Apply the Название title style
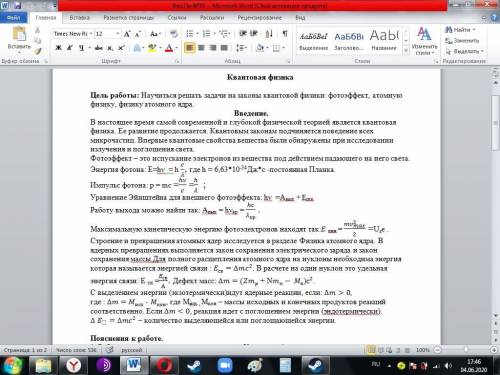This screenshot has width=500, height=375. click(384, 41)
